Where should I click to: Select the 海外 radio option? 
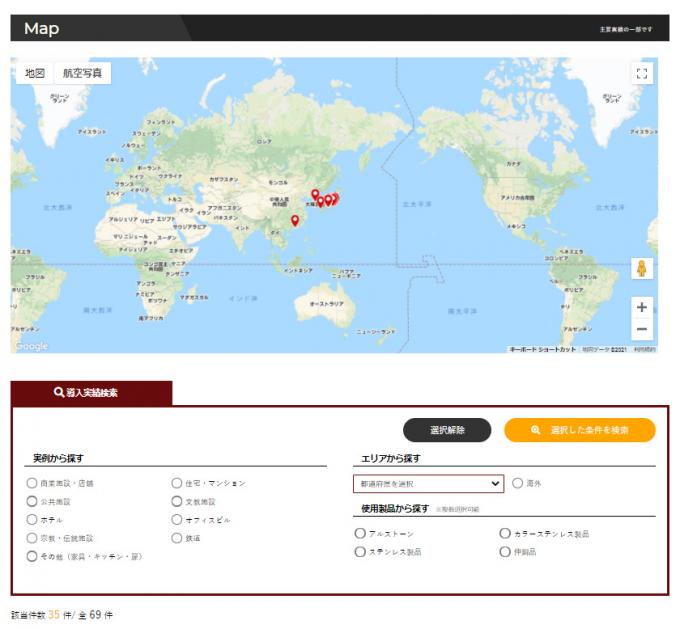click(517, 483)
